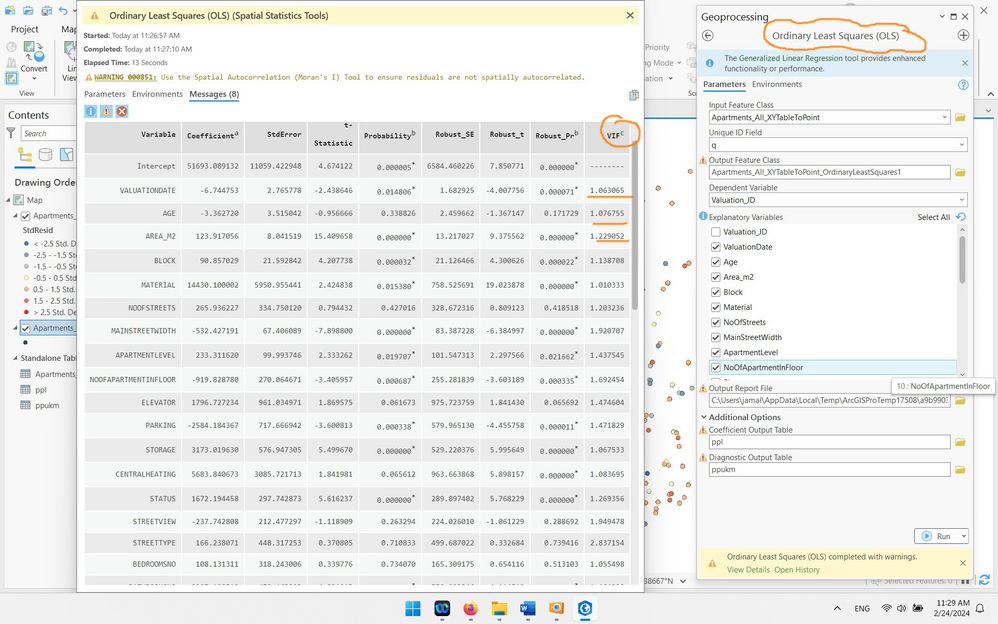Screen dimensions: 998x624
Task: Collapse the Map tree node
Action: [x=8, y=200]
